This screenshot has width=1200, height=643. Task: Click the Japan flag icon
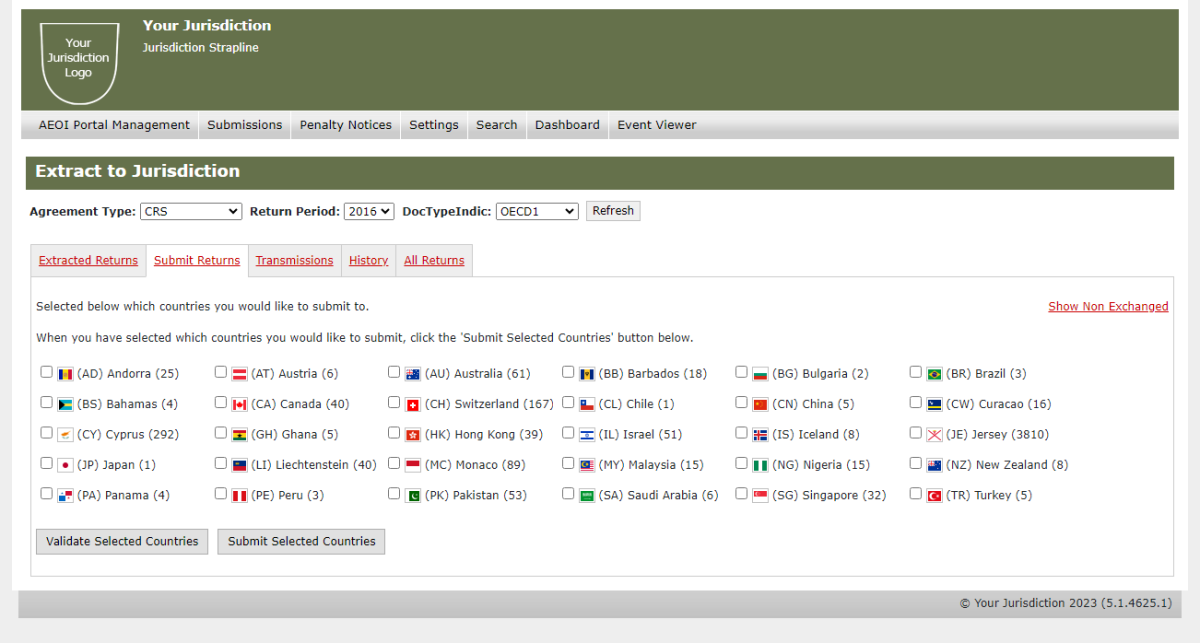point(65,465)
